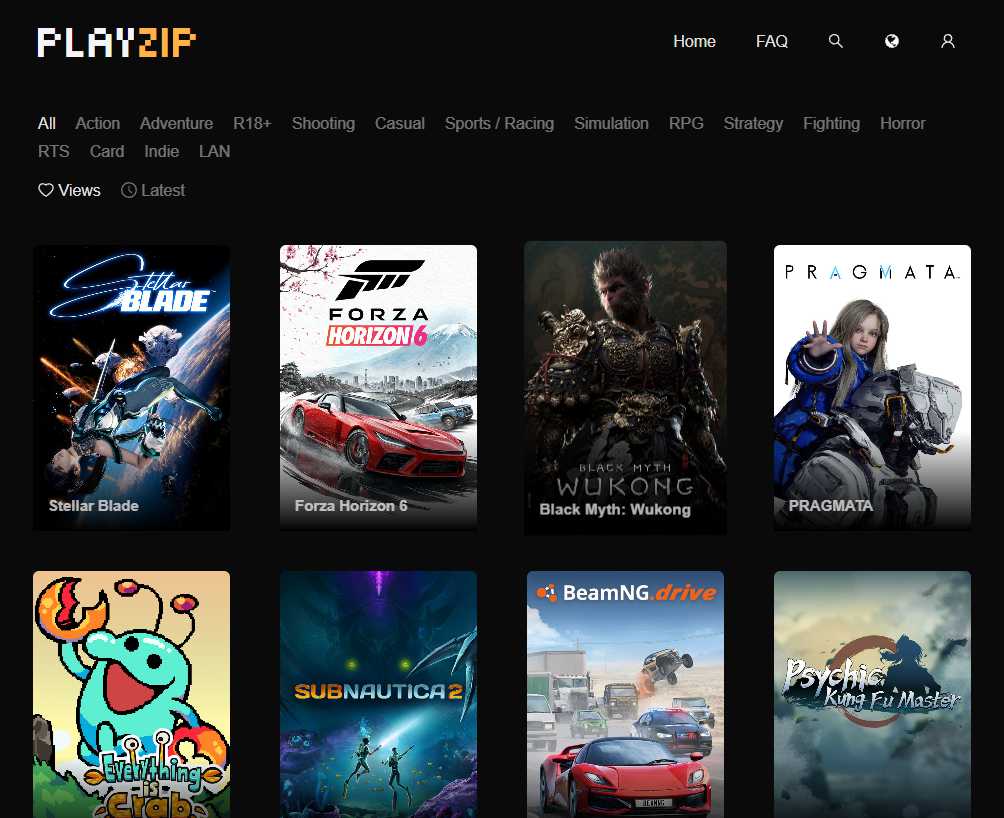This screenshot has height=818, width=1004.
Task: Open the Forza Horizon 6 game card
Action: [x=378, y=387]
